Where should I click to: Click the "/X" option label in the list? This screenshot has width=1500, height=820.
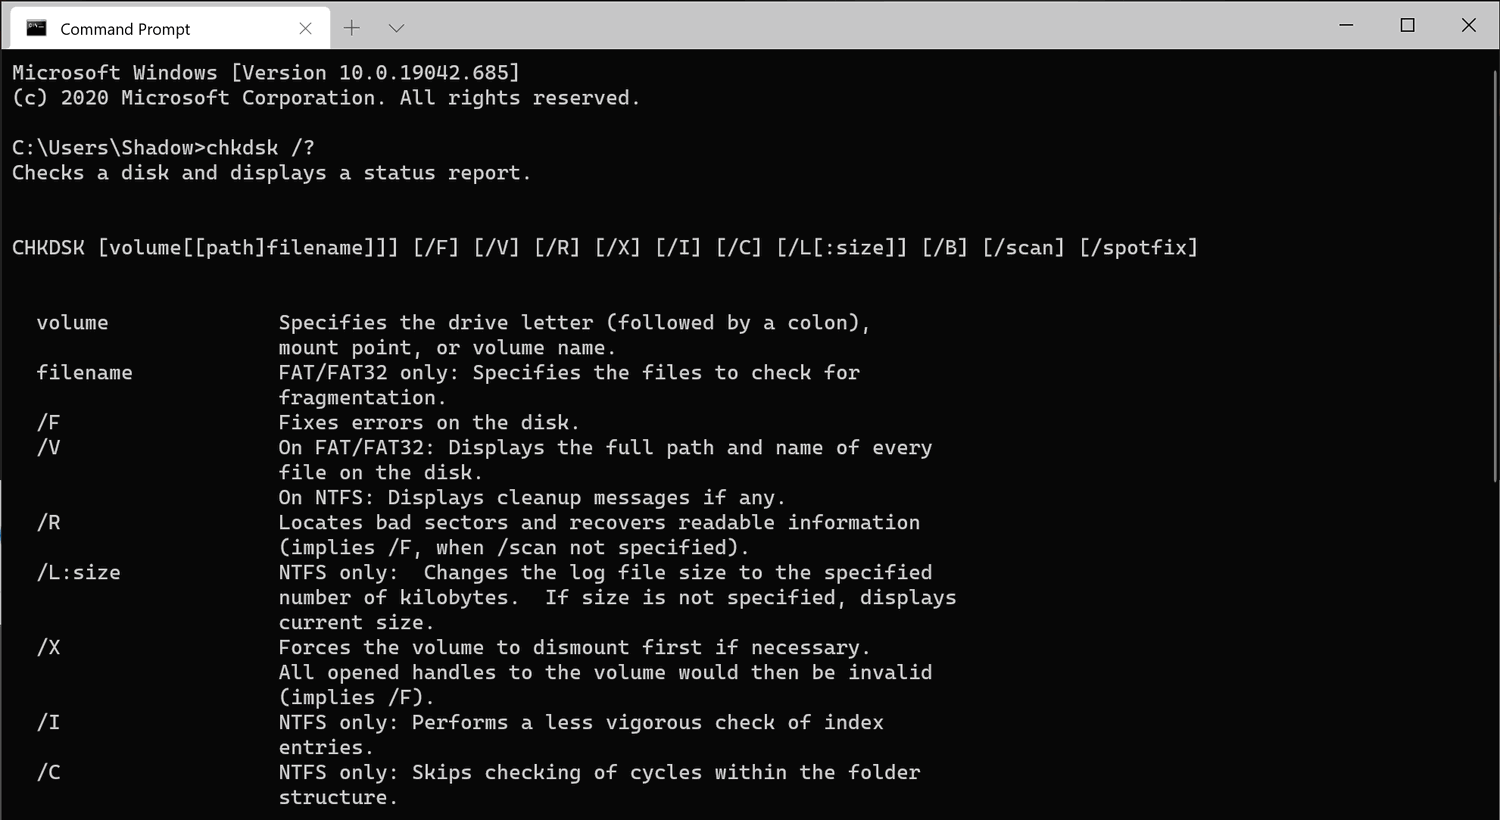point(48,648)
